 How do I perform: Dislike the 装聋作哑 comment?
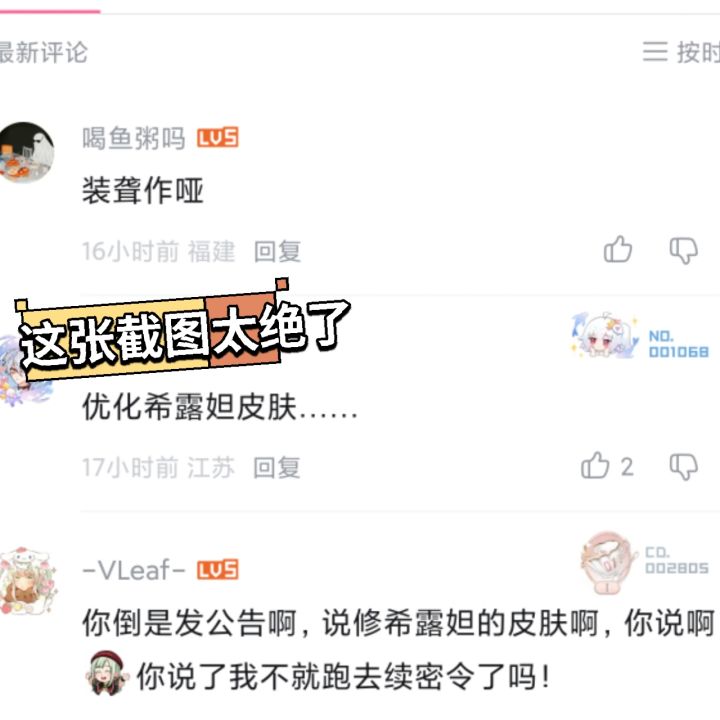(x=684, y=250)
